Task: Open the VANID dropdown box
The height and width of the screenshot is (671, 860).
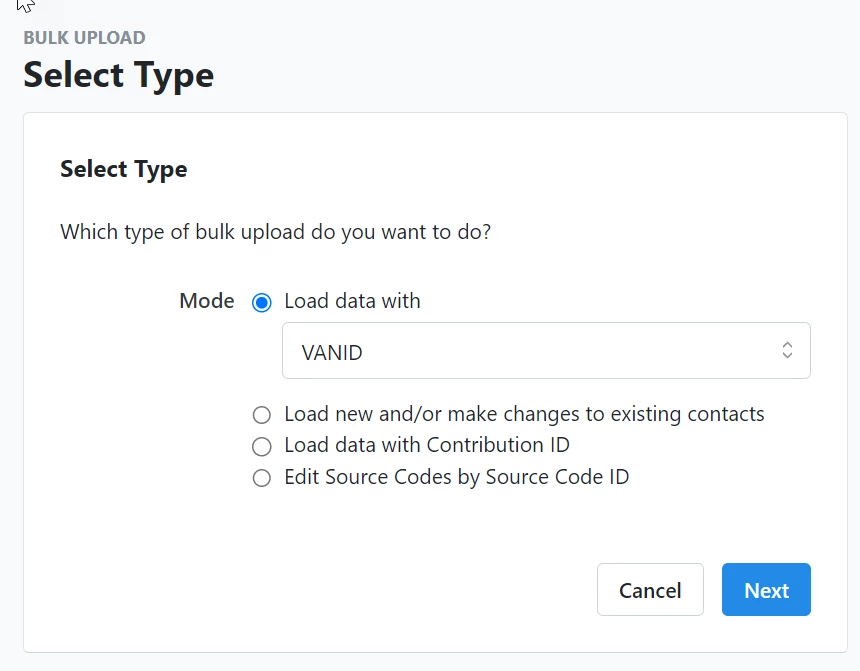Action: pyautogui.click(x=546, y=351)
